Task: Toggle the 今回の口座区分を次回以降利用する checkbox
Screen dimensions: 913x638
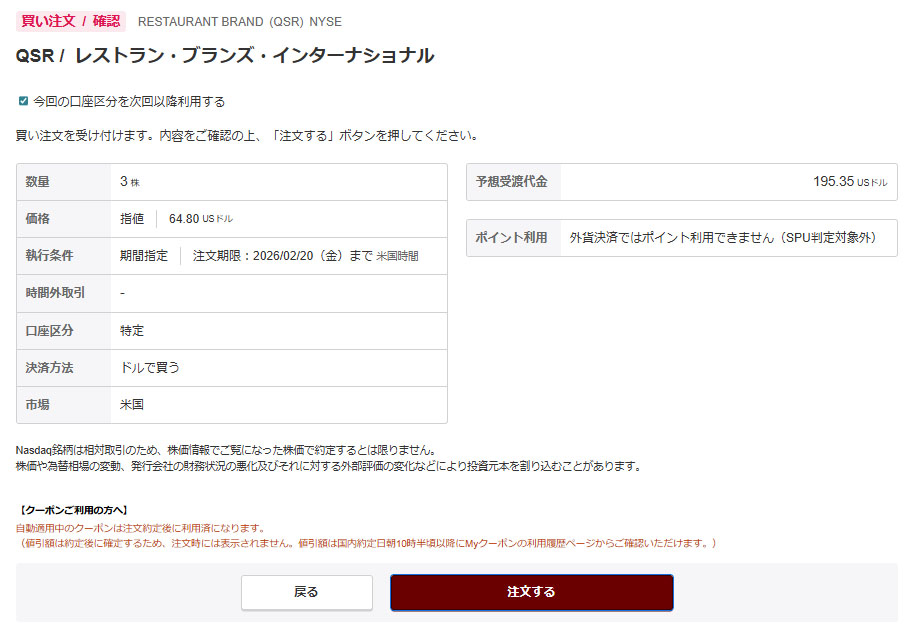Action: click(x=24, y=101)
